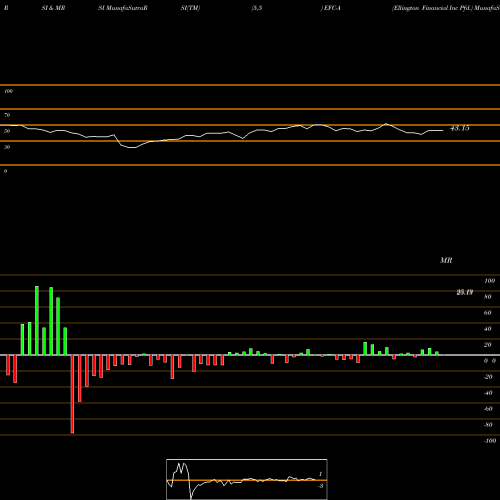Click the MR axis label 40
This screenshot has height=500, width=500.
pos(487,329)
